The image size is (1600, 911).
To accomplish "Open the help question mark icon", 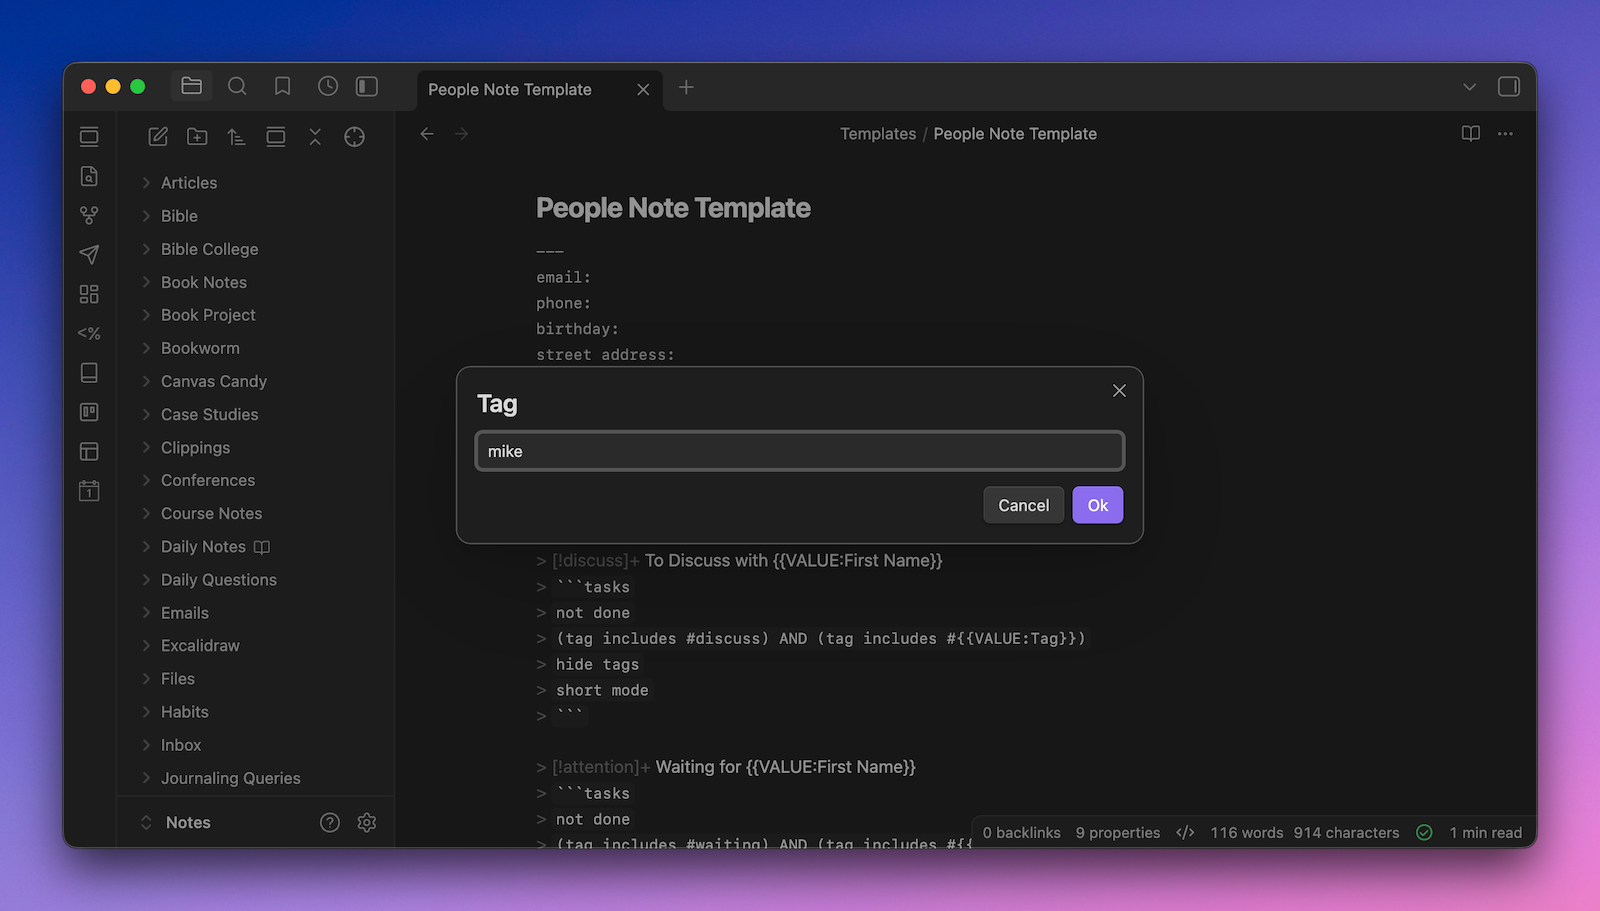I will pyautogui.click(x=330, y=822).
